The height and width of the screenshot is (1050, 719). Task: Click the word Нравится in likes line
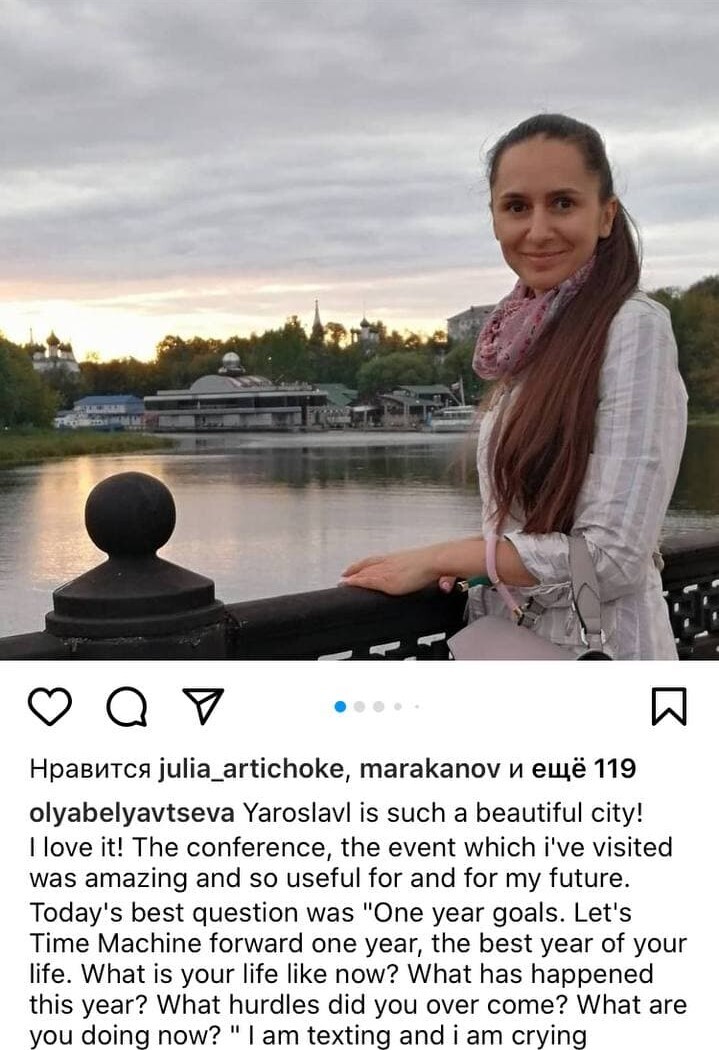90,769
